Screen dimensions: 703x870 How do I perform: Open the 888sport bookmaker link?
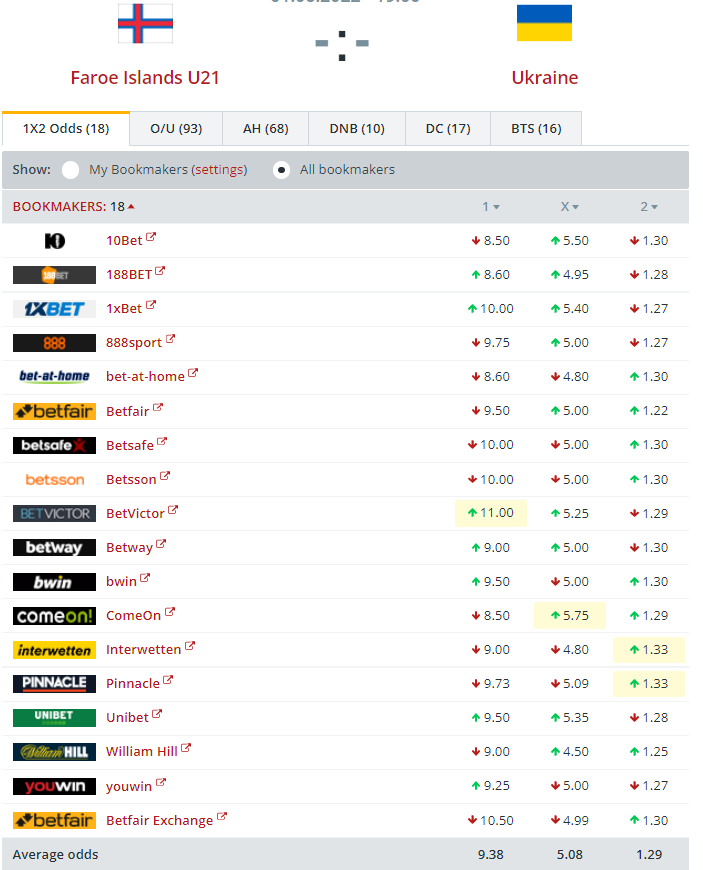[x=134, y=343]
